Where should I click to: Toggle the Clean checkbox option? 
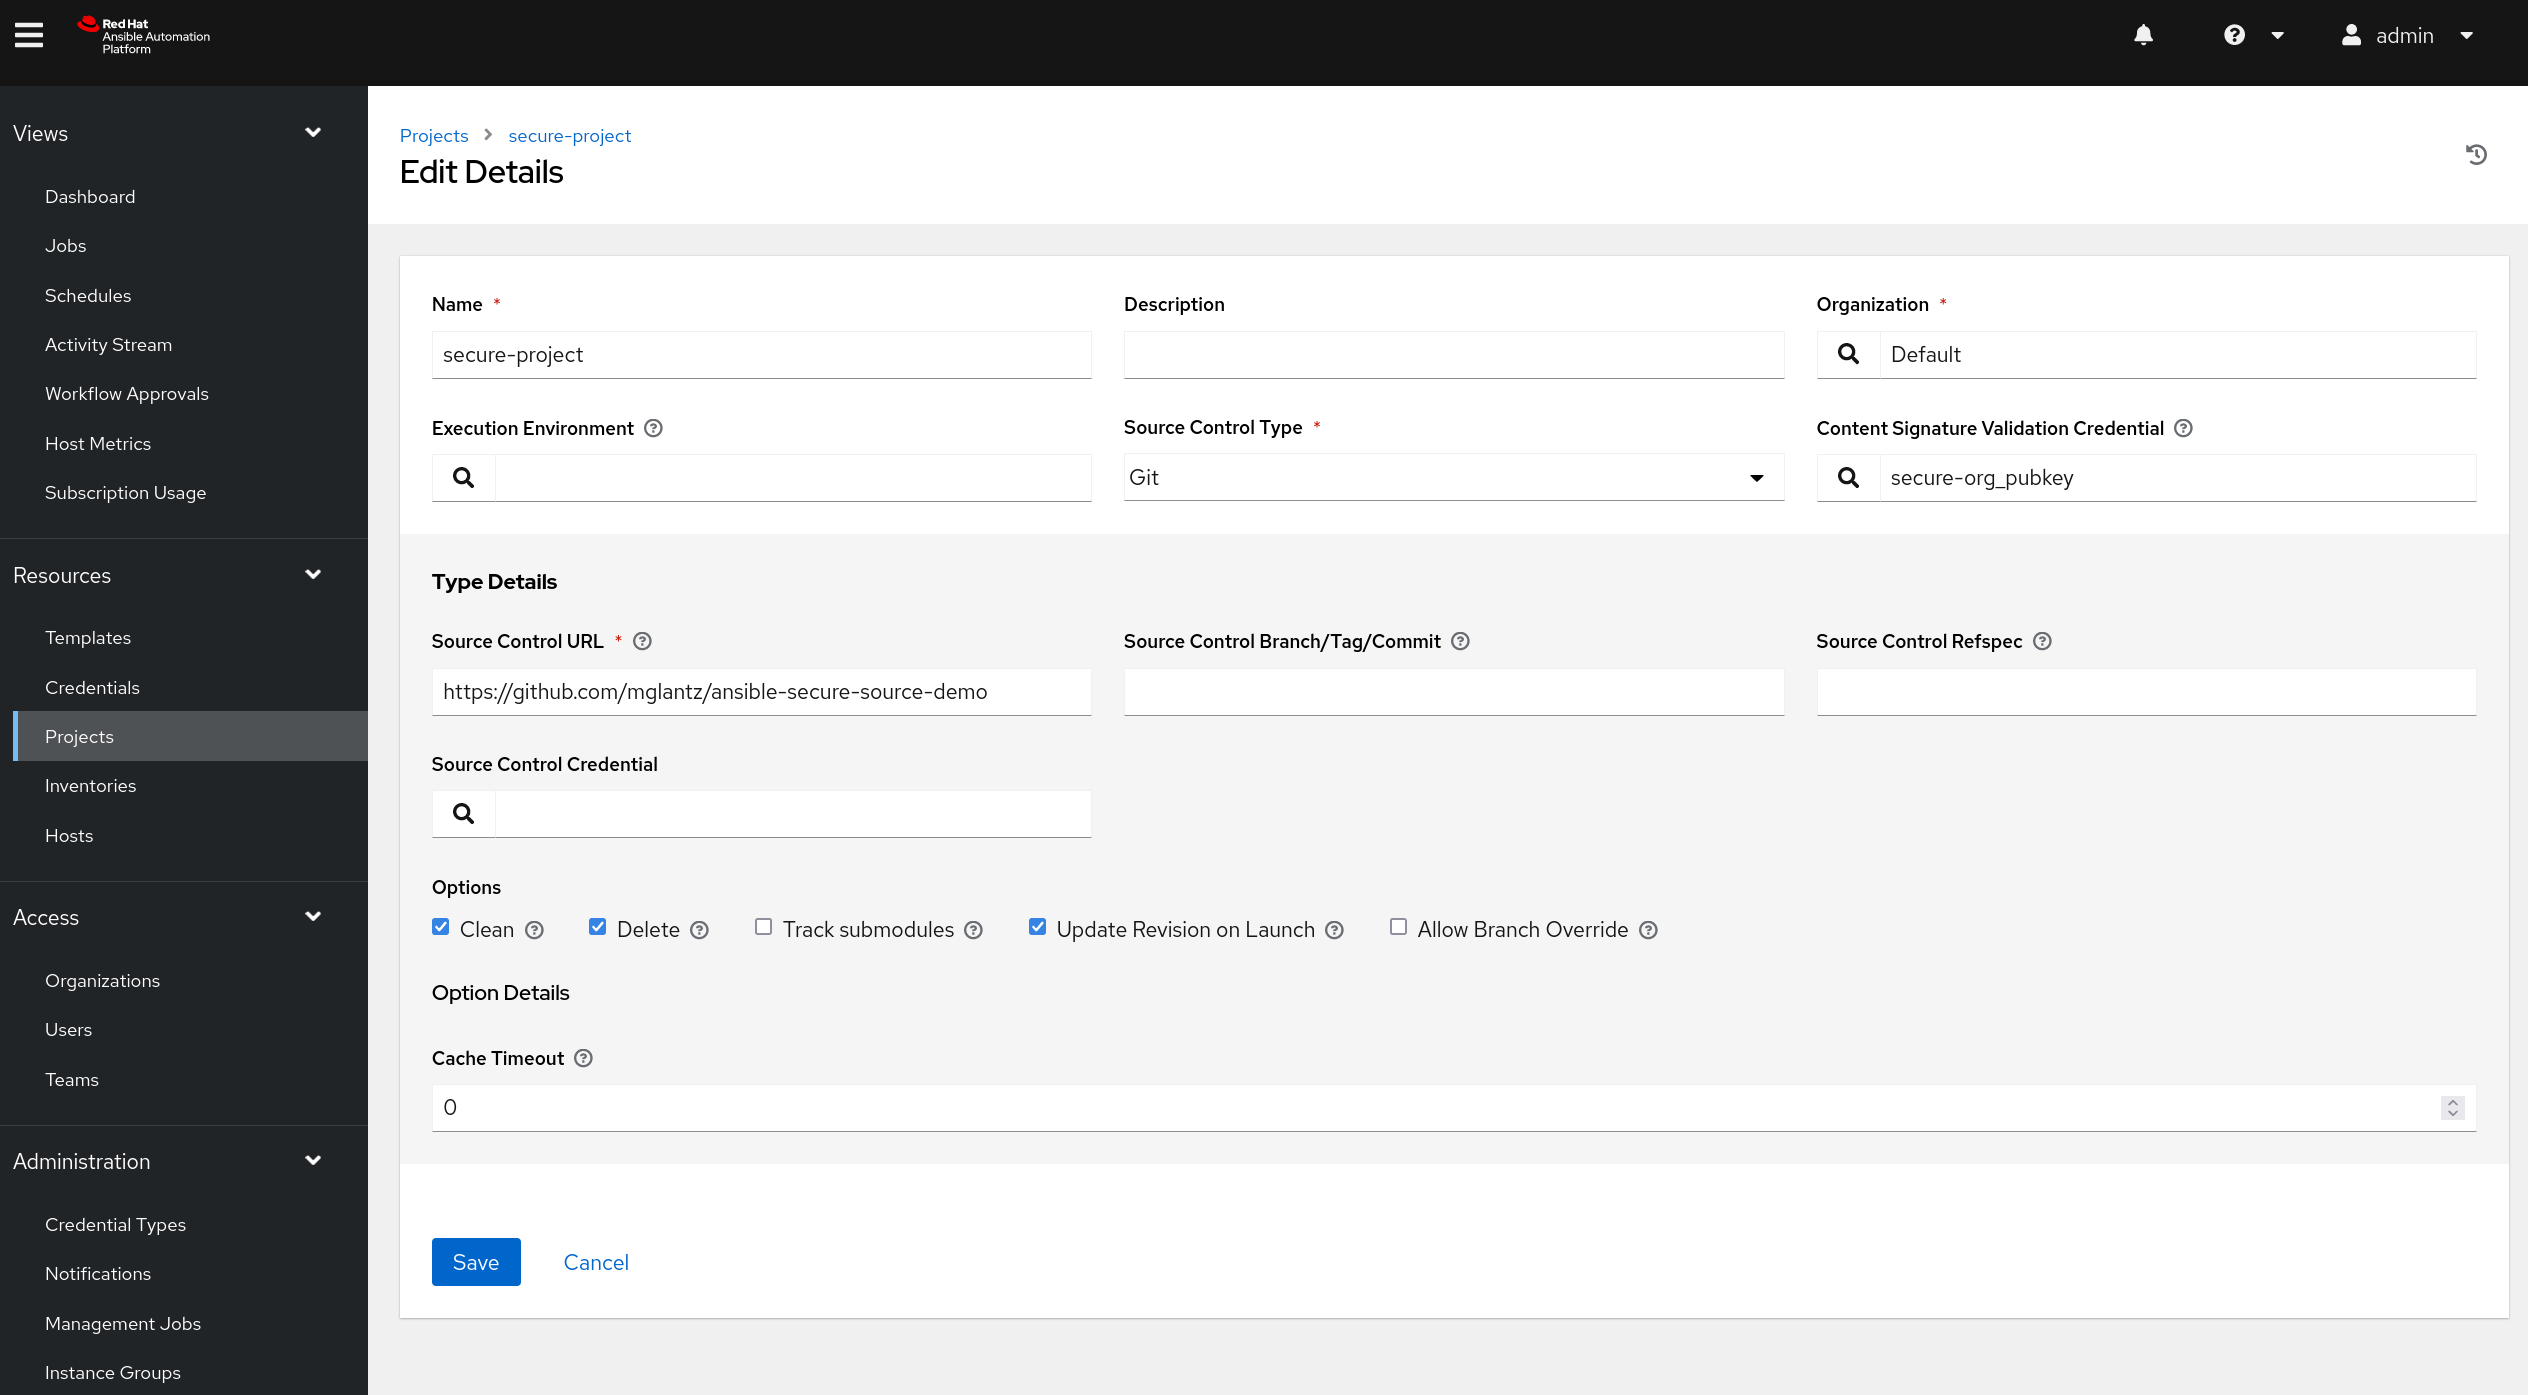443,928
